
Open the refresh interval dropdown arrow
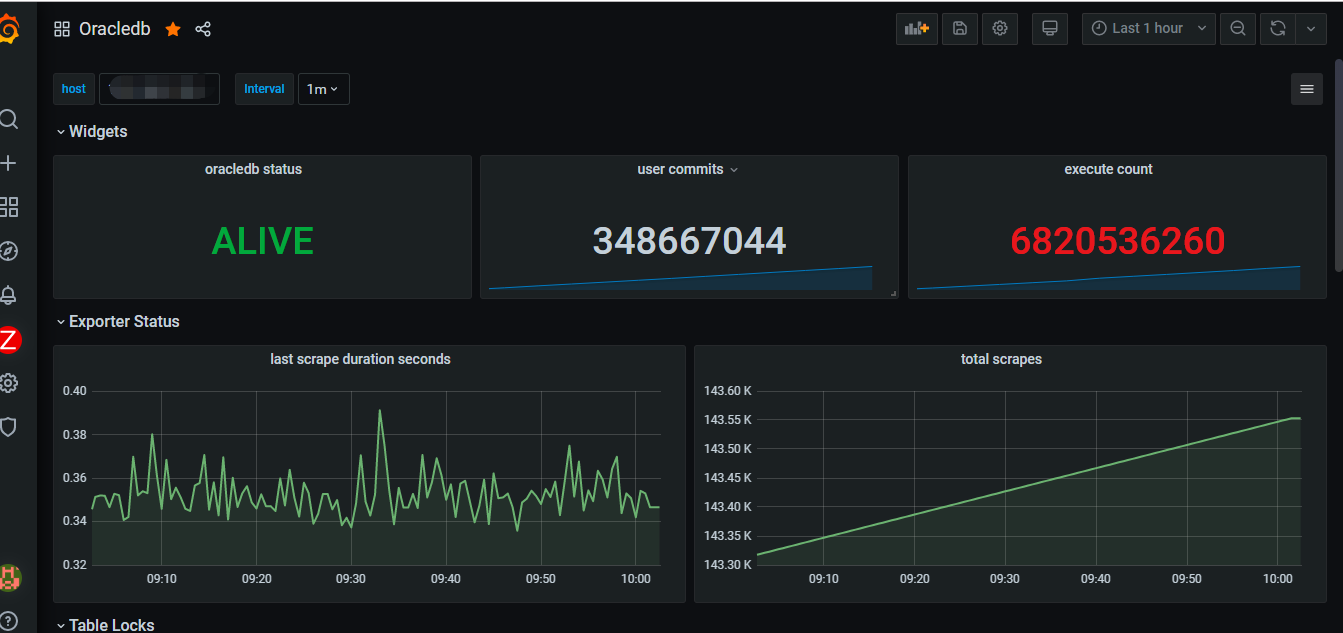point(1311,29)
